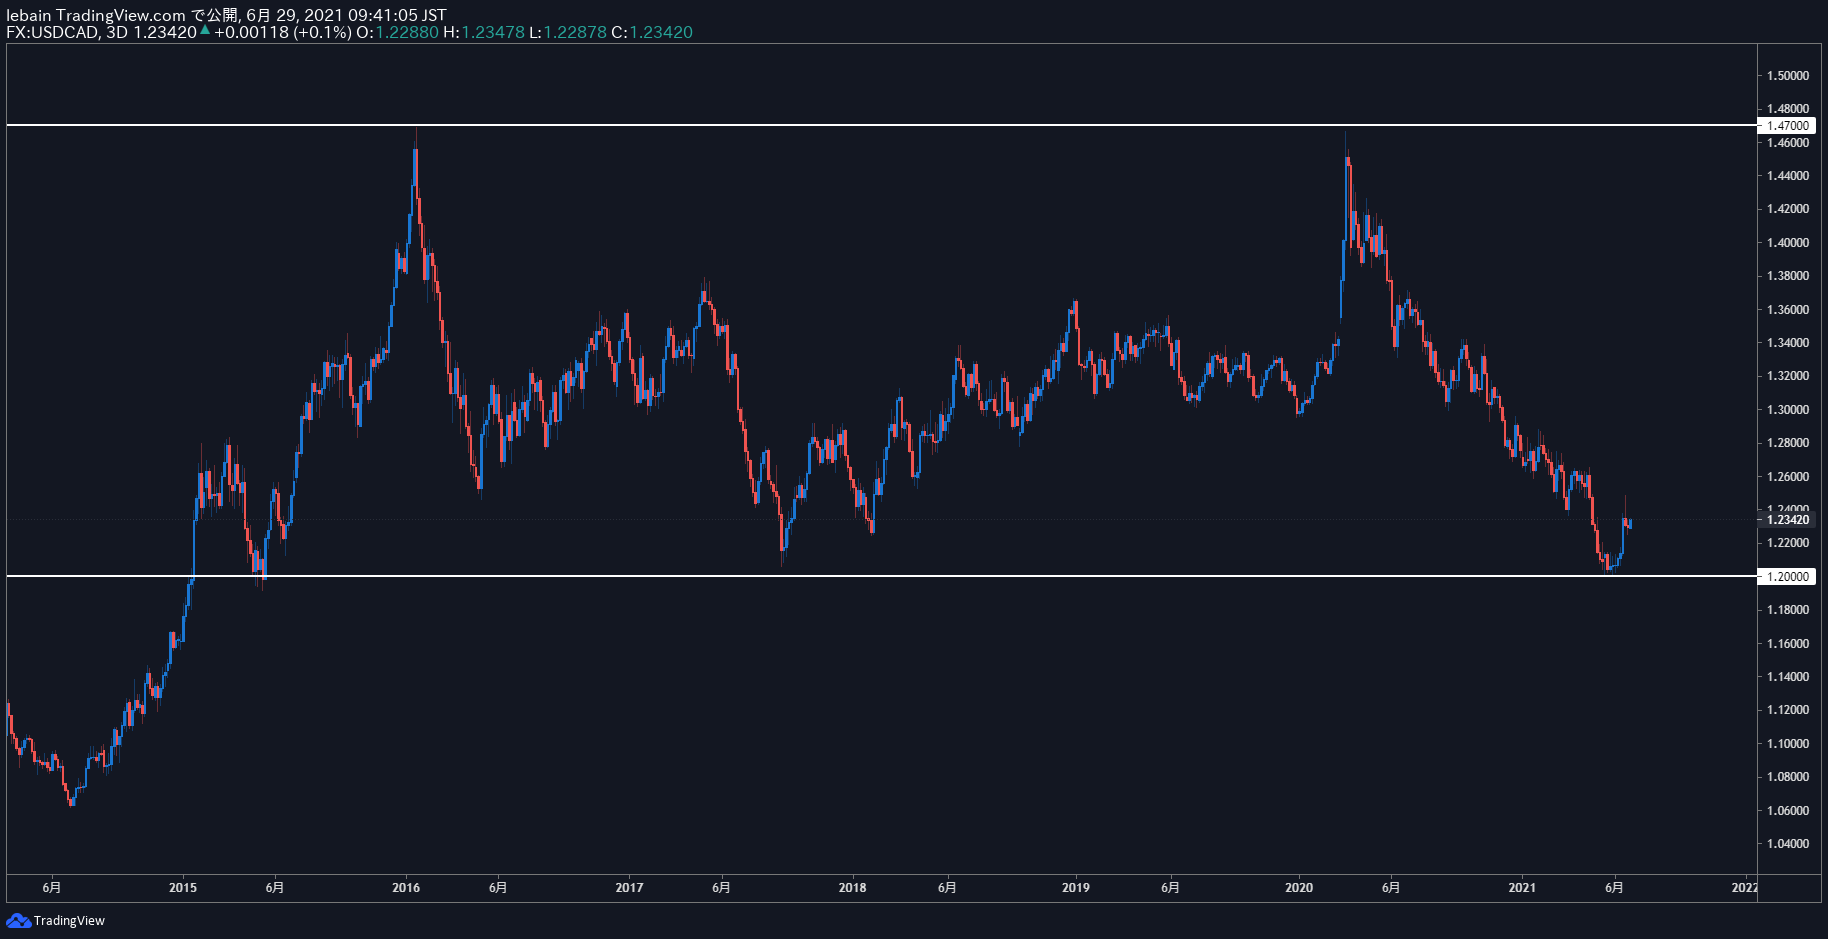The height and width of the screenshot is (939, 1828).
Task: Click the +0.00118 (+0.1%) change text
Action: [283, 32]
